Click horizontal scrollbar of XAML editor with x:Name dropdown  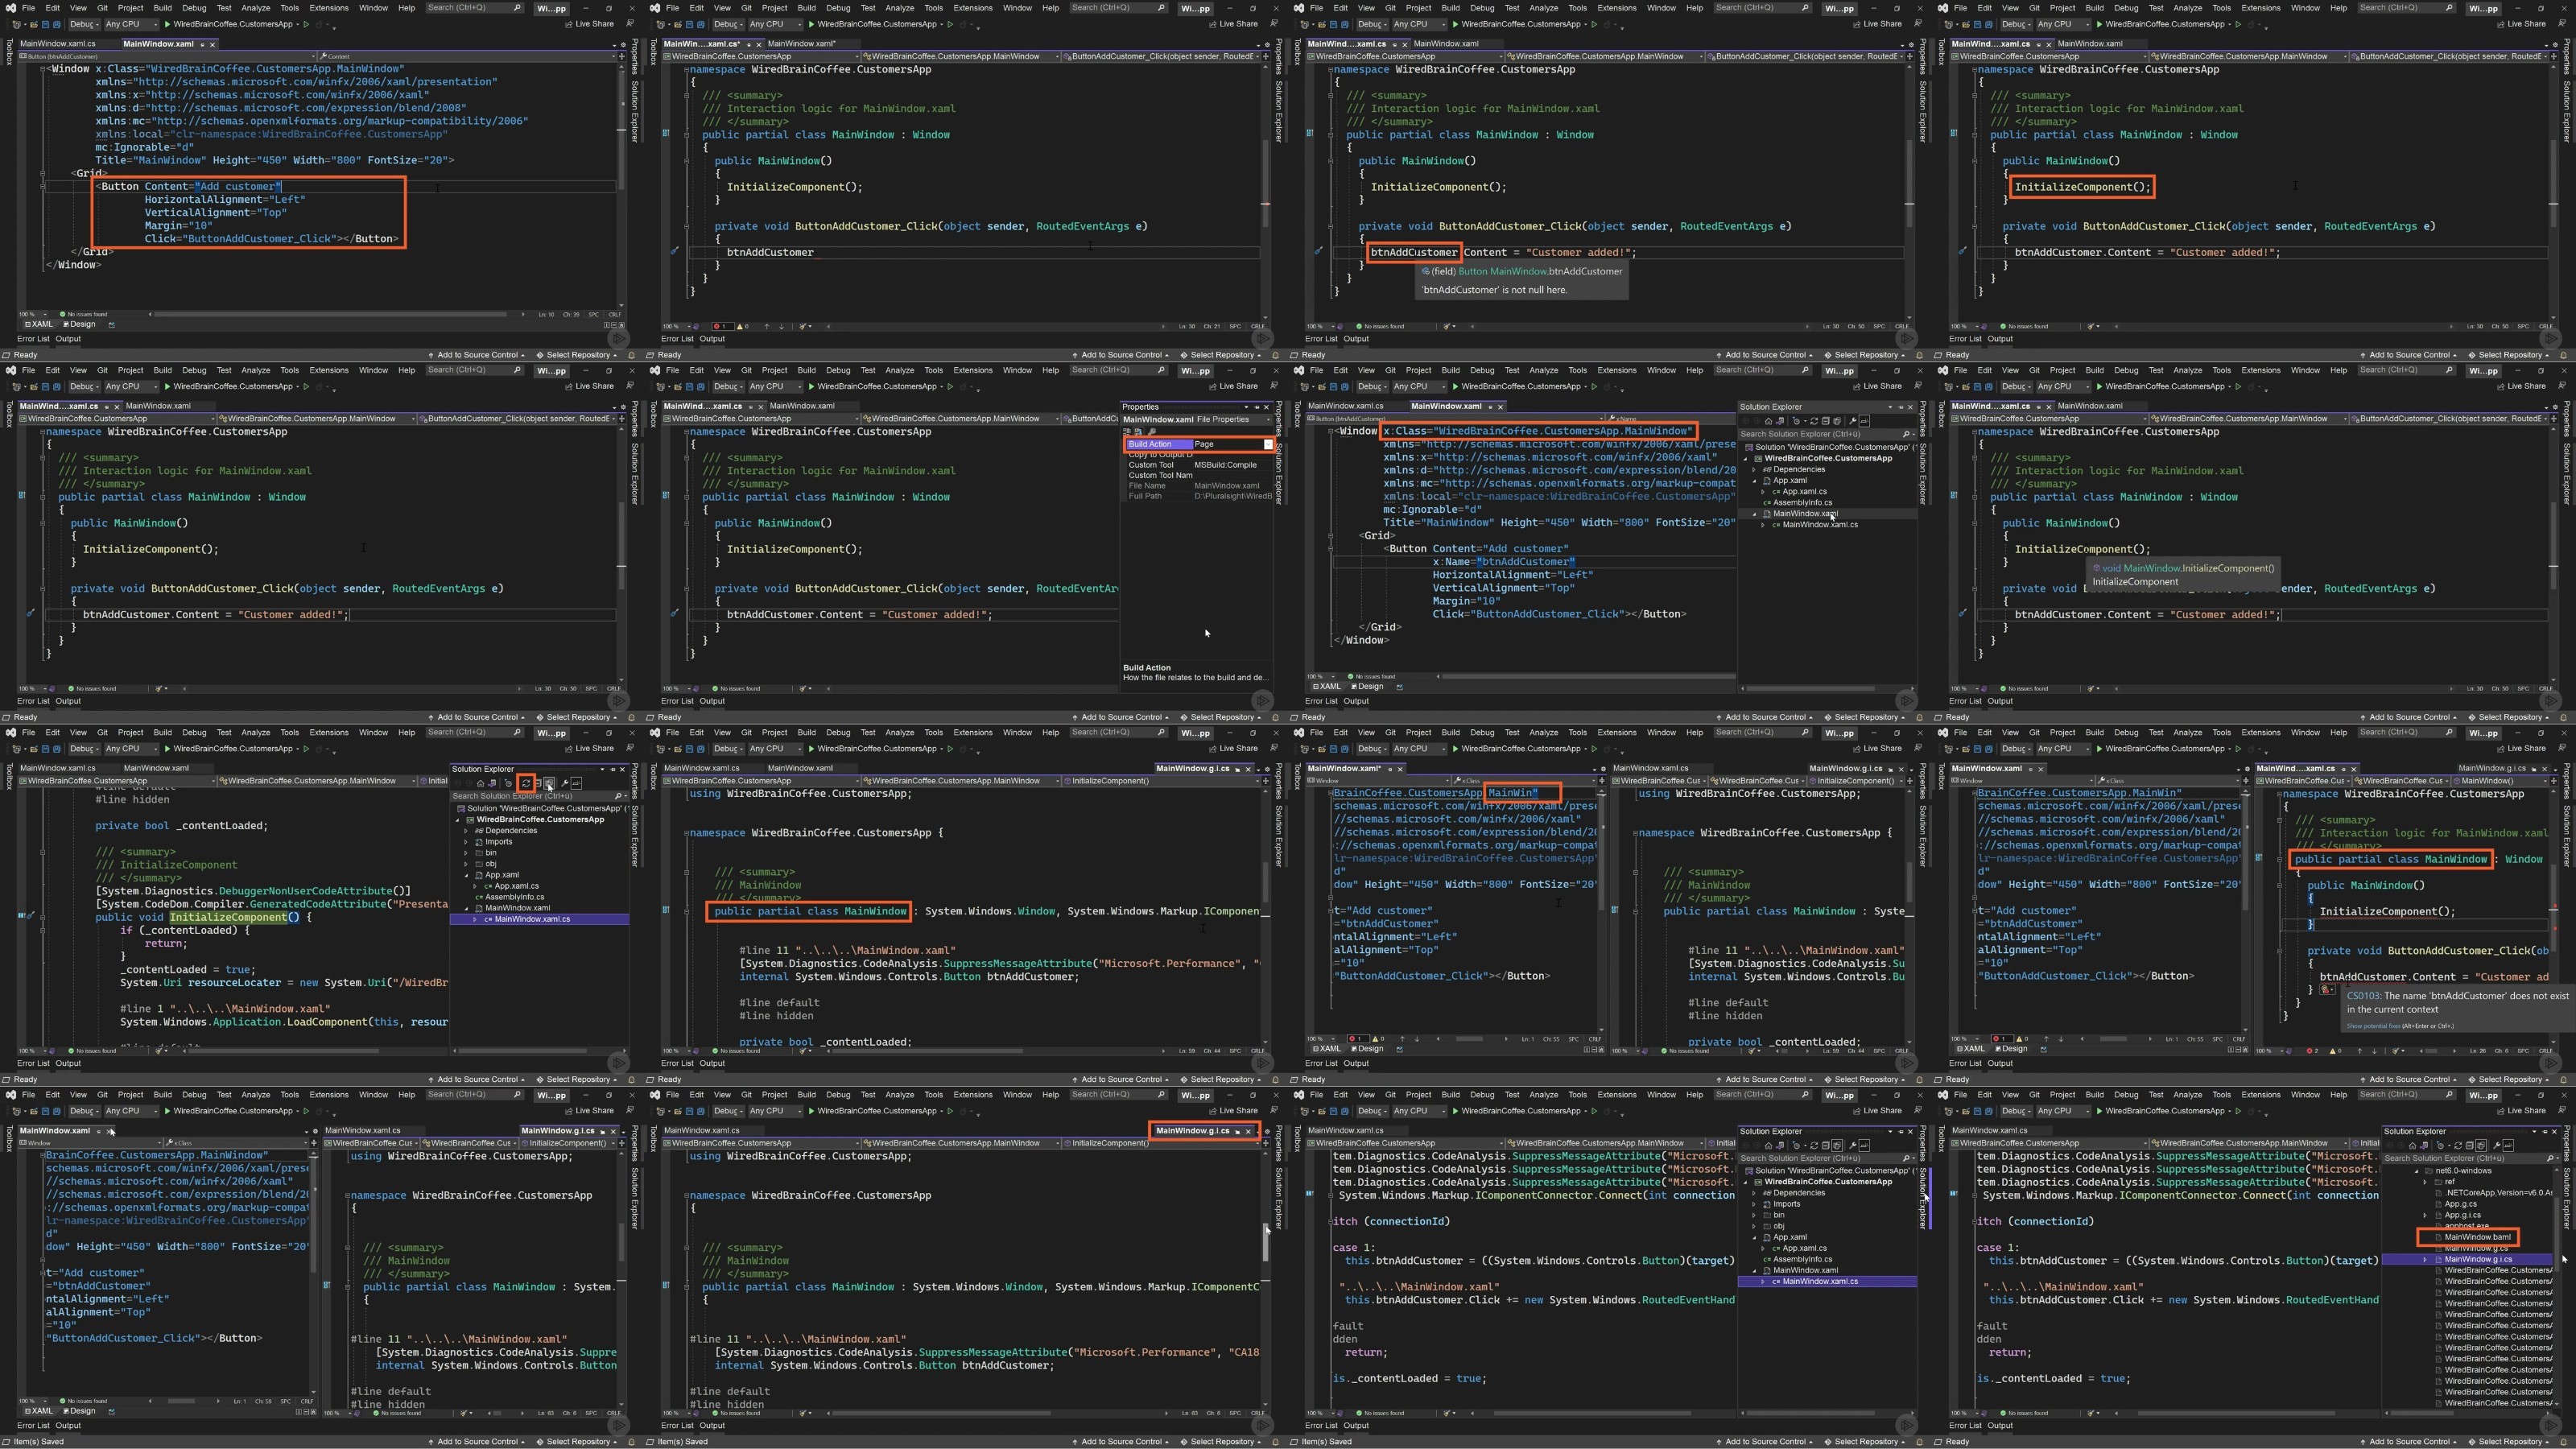(1590, 677)
